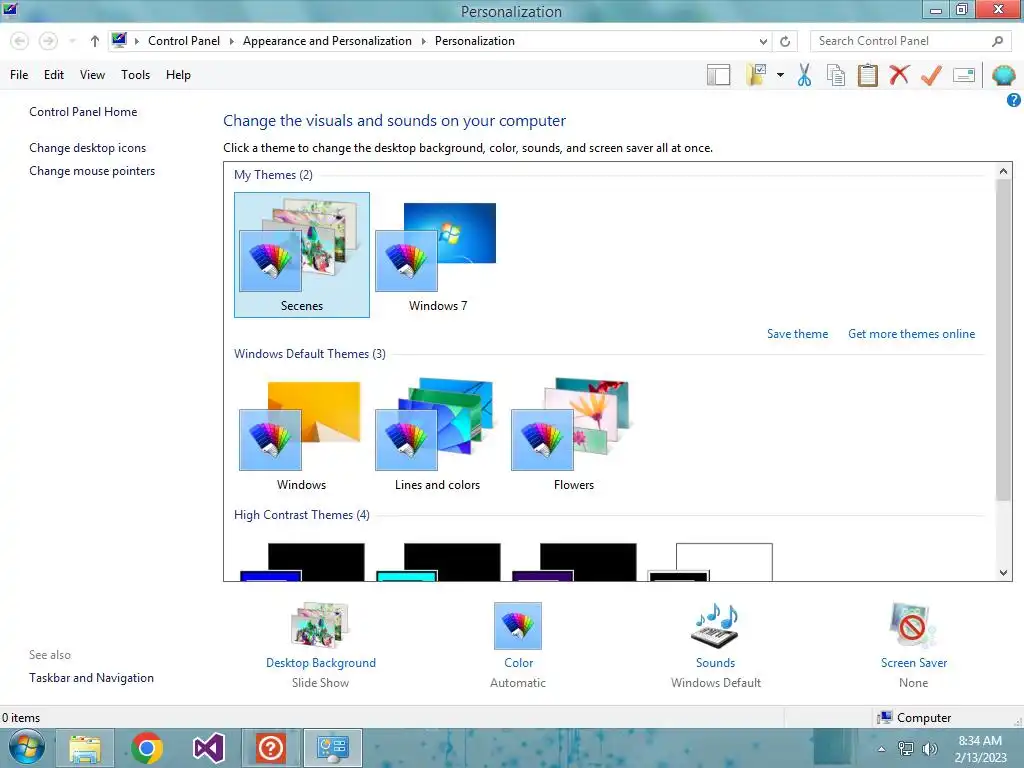Click Control Panel breadcrumb

tap(184, 41)
